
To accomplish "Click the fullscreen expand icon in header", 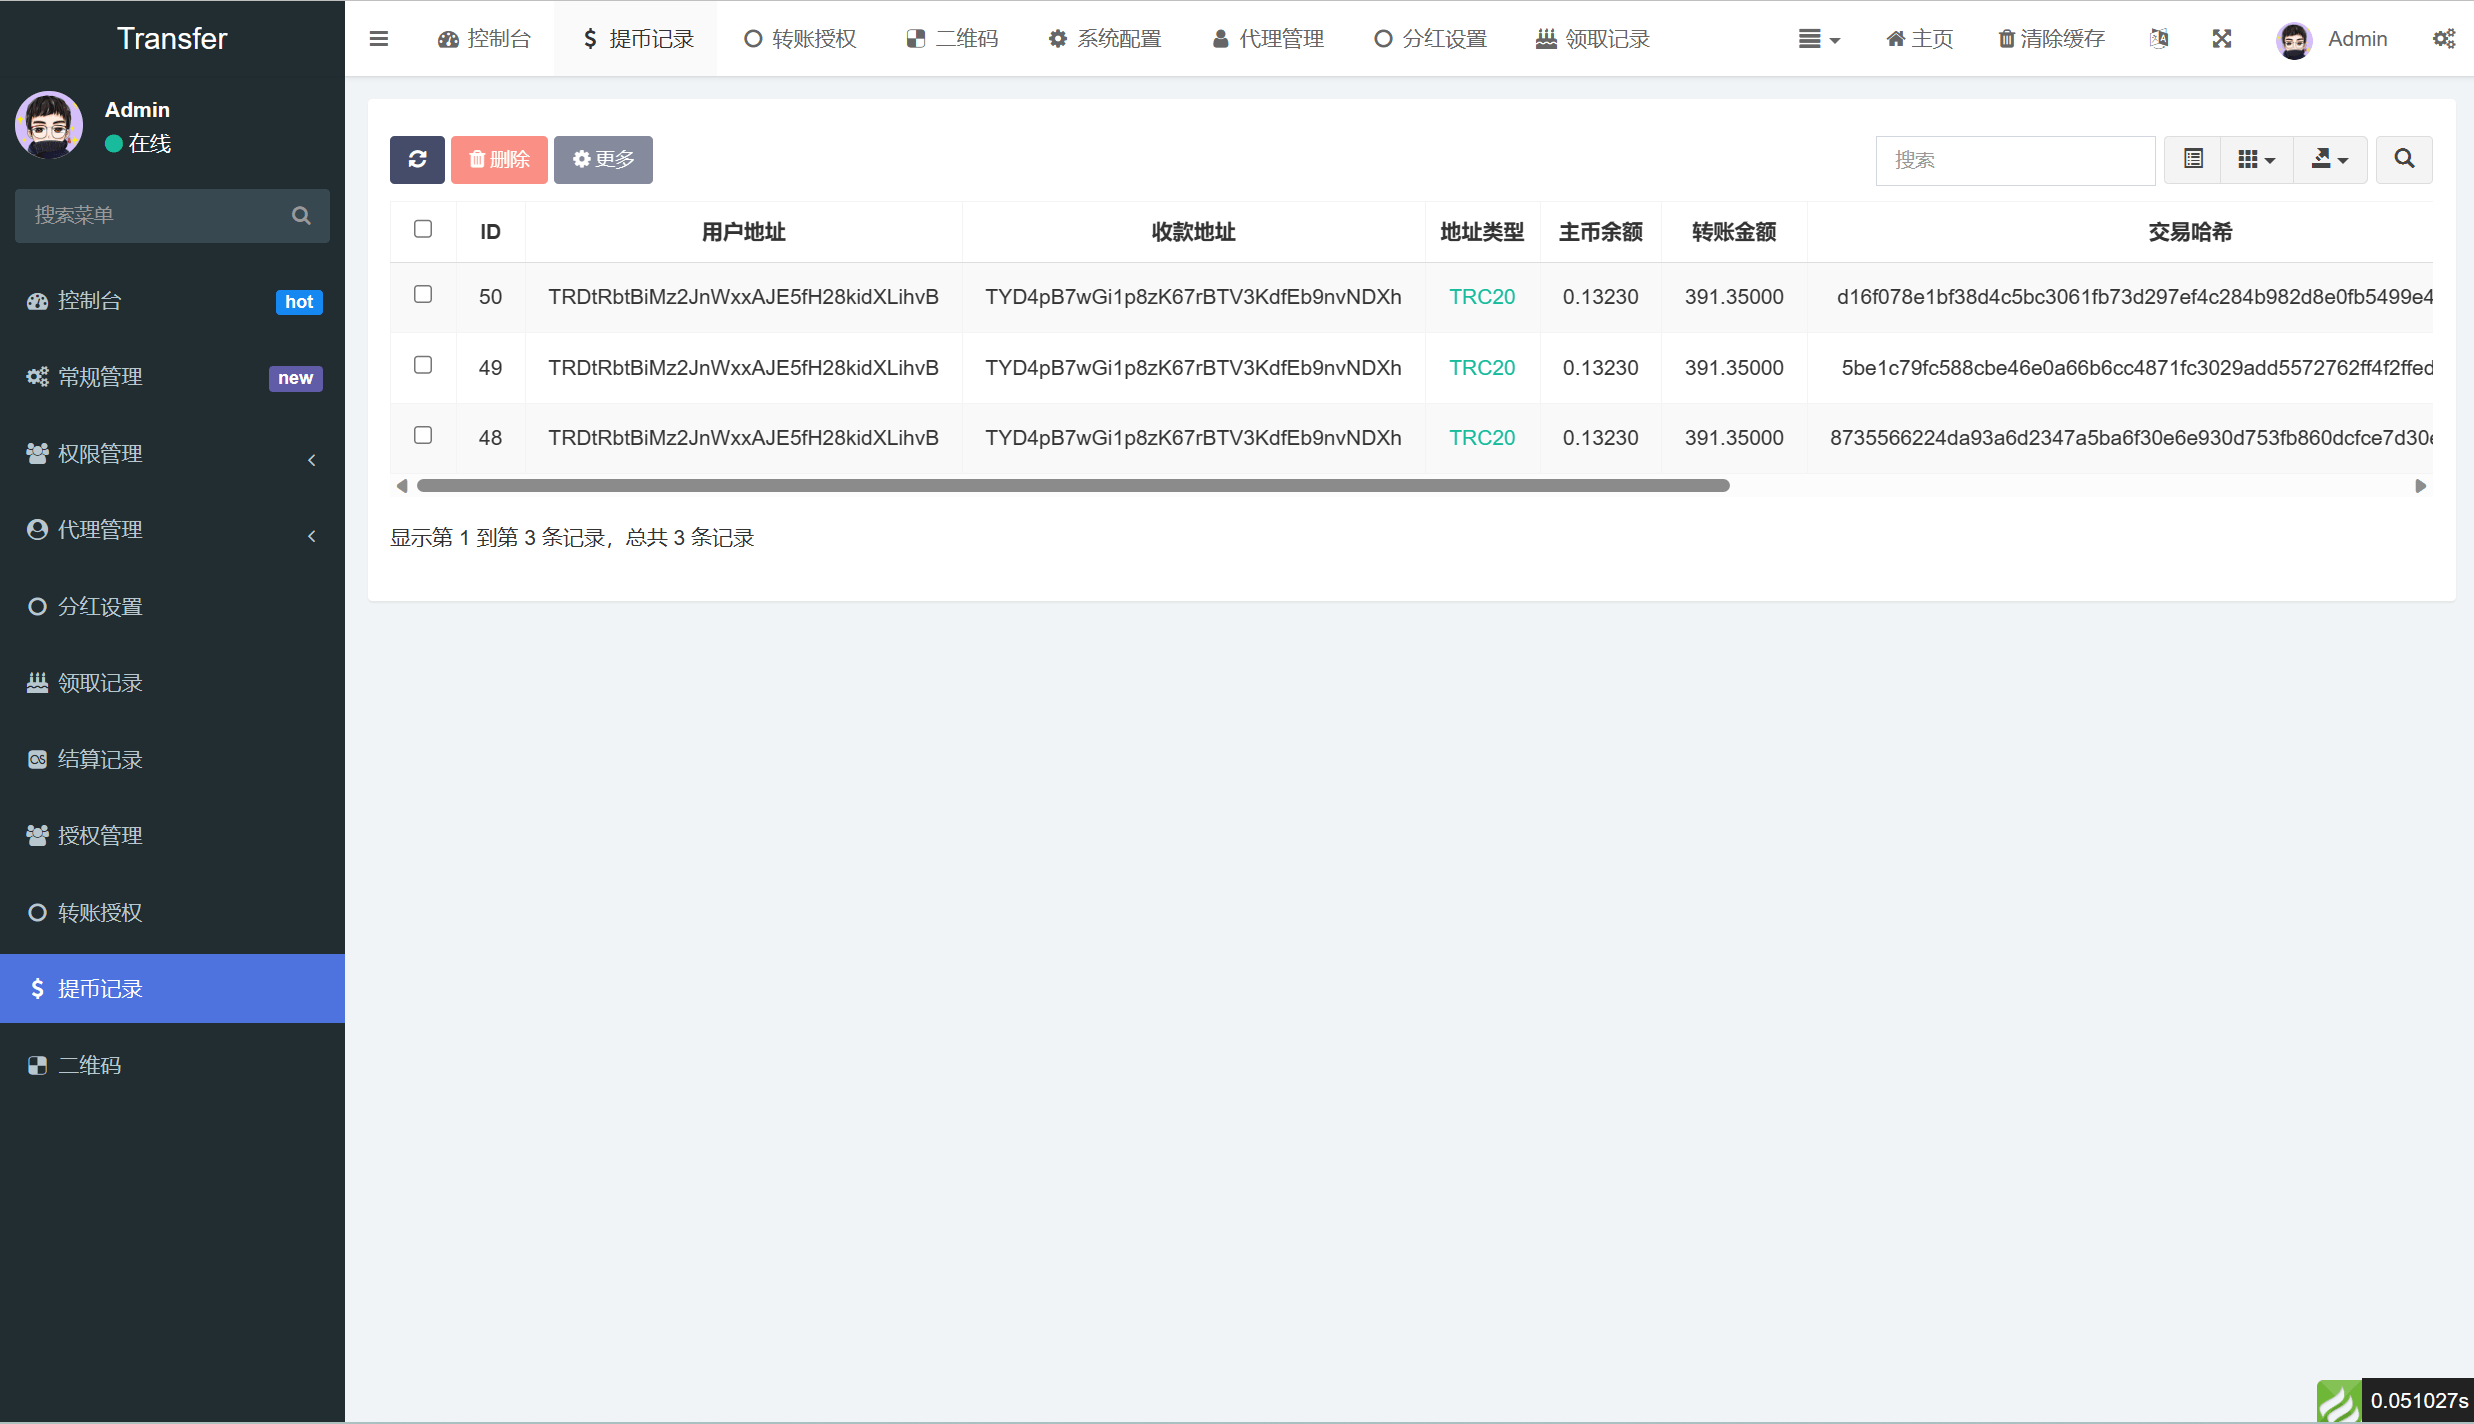I will click(2221, 39).
